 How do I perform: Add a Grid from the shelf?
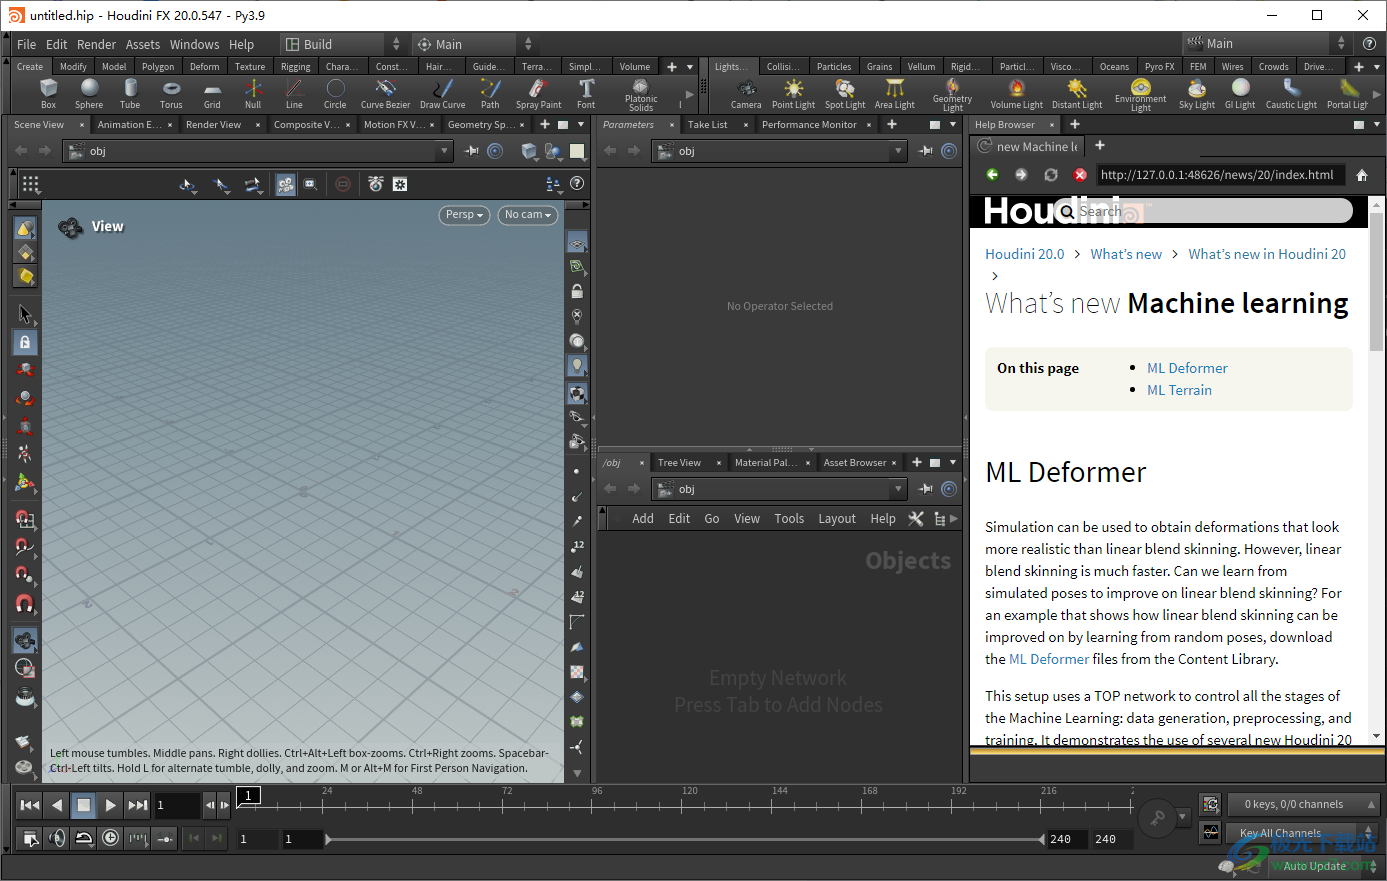(212, 94)
